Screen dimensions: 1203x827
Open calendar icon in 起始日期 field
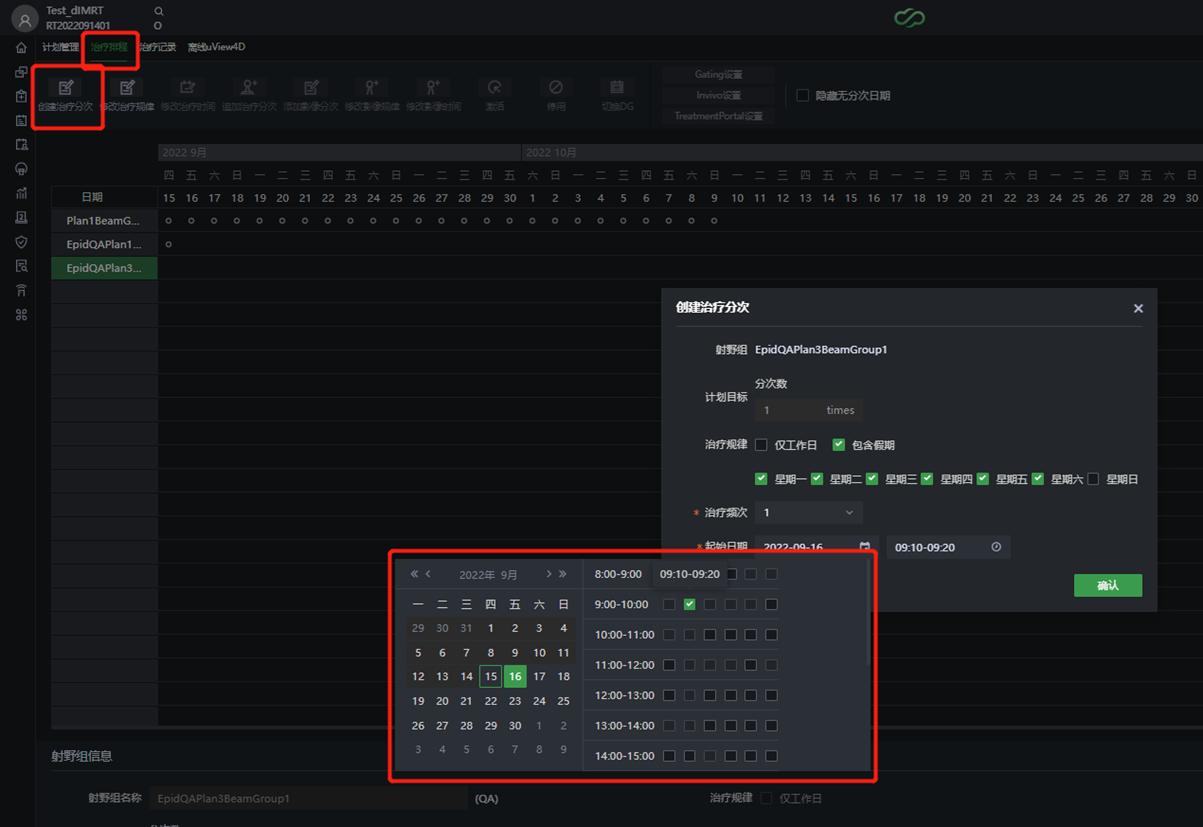pyautogui.click(x=865, y=547)
